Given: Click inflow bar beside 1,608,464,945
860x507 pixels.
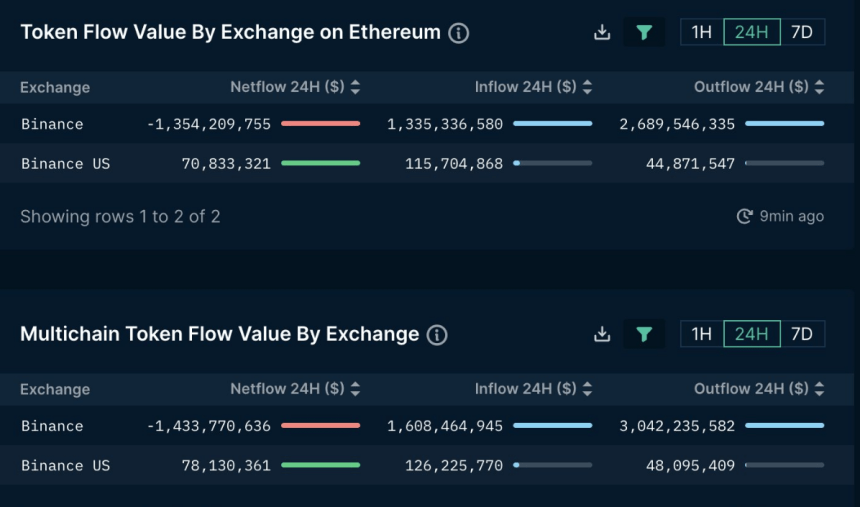Looking at the screenshot, I should [x=552, y=425].
